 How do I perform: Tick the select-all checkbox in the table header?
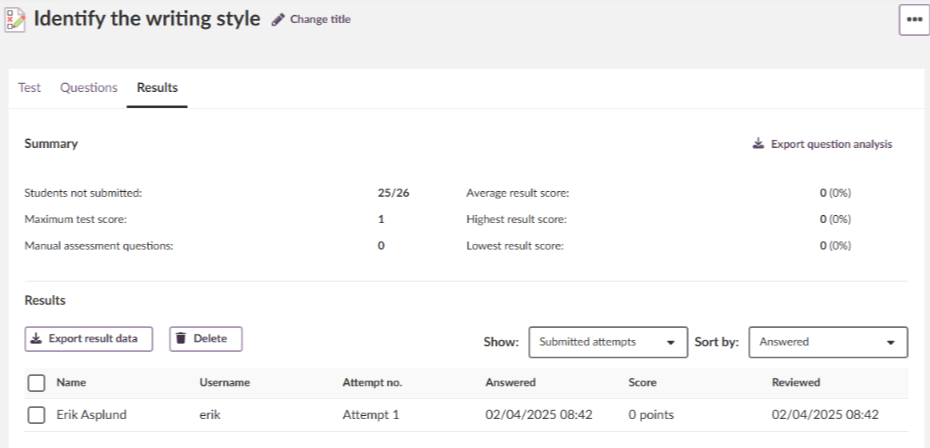36,382
